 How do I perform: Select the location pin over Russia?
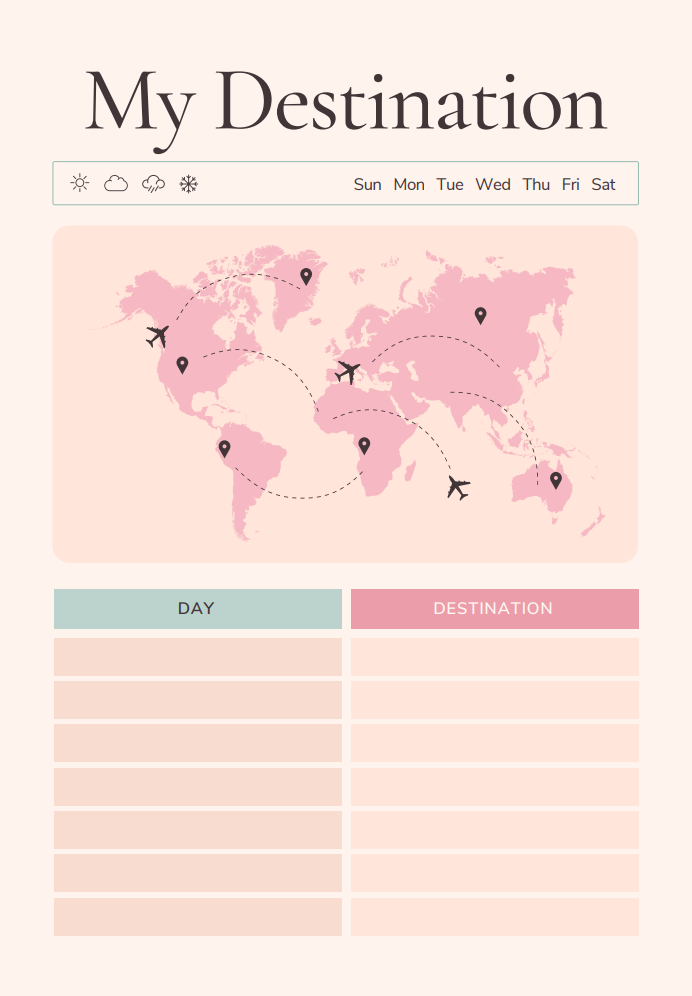point(480,315)
